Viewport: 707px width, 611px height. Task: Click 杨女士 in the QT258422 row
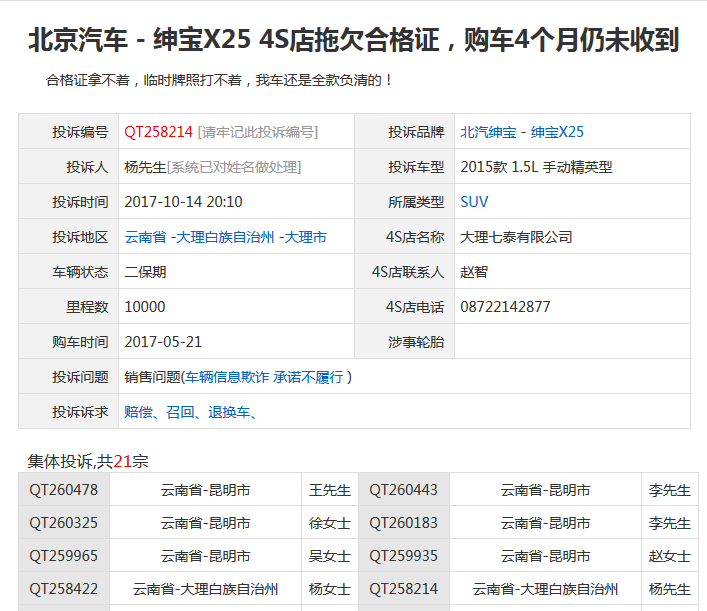(330, 588)
